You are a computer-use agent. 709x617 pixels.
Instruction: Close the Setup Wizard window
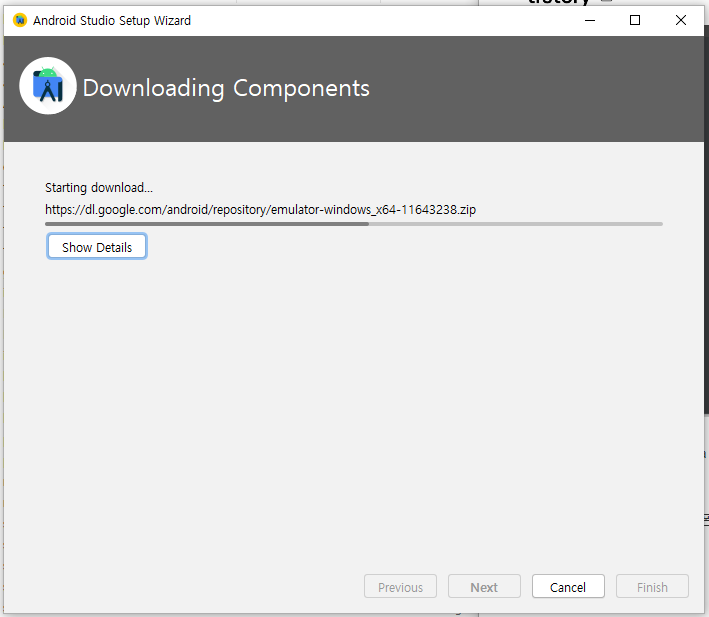(x=681, y=20)
